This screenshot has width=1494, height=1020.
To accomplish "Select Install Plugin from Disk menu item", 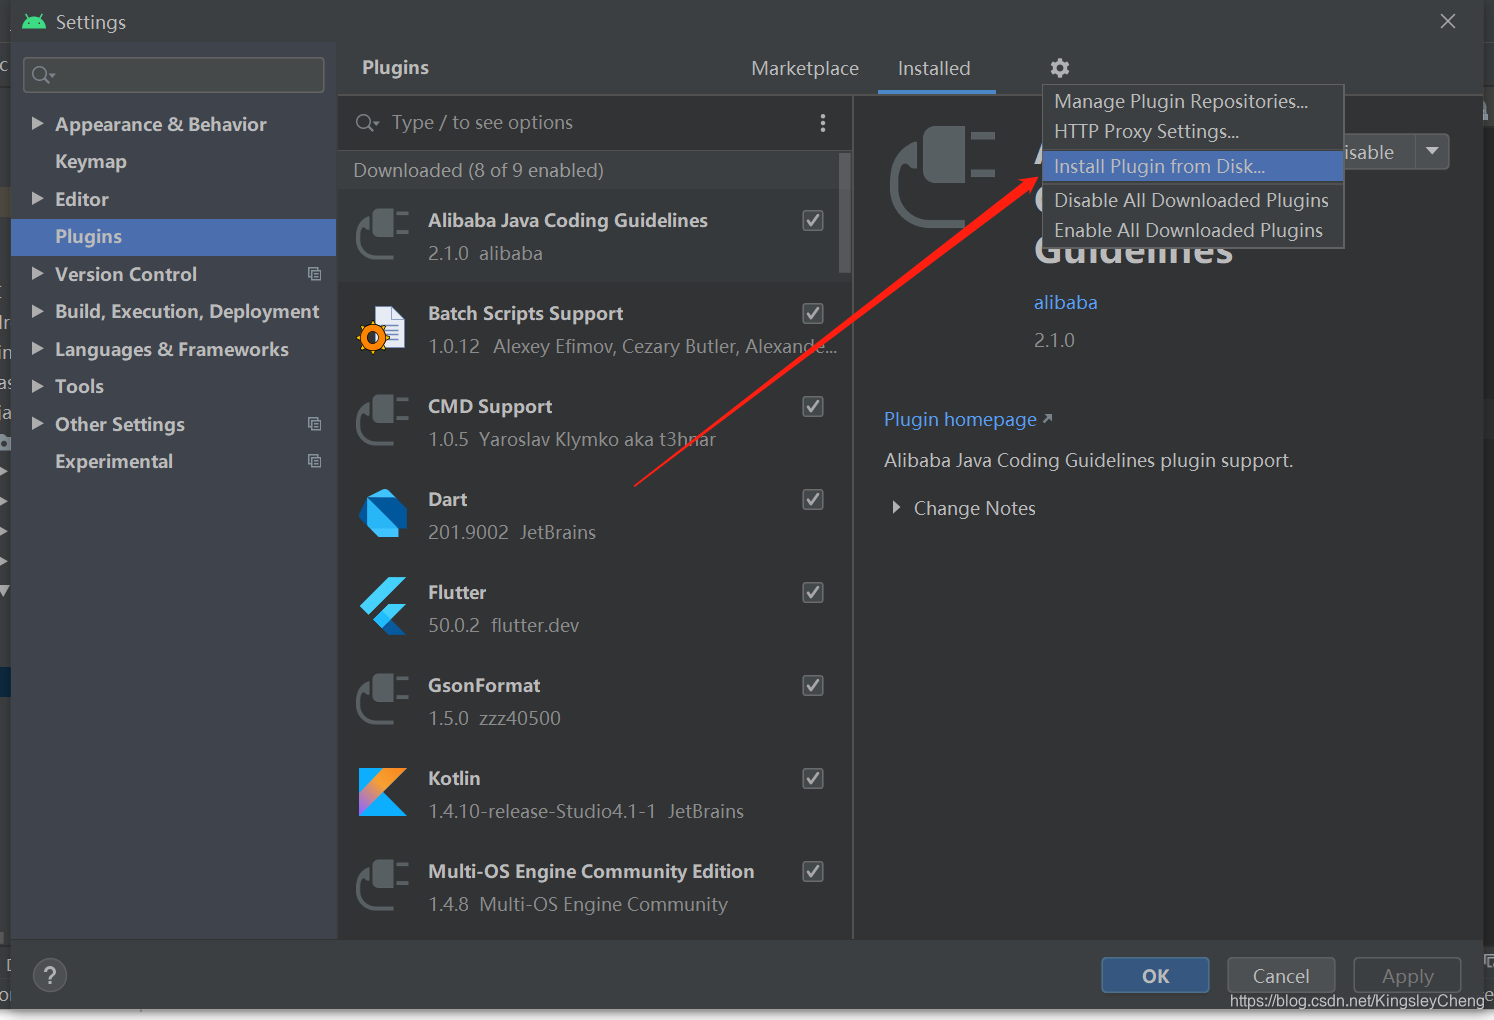I will pos(1192,166).
